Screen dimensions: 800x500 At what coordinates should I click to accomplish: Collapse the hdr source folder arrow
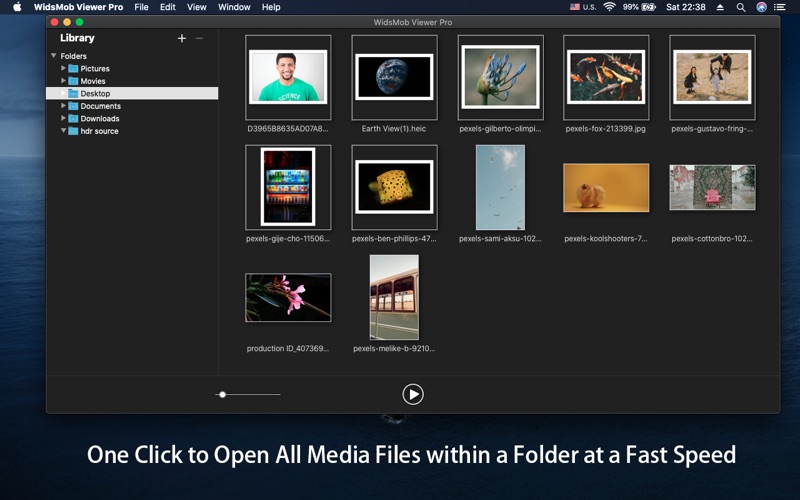[64, 131]
